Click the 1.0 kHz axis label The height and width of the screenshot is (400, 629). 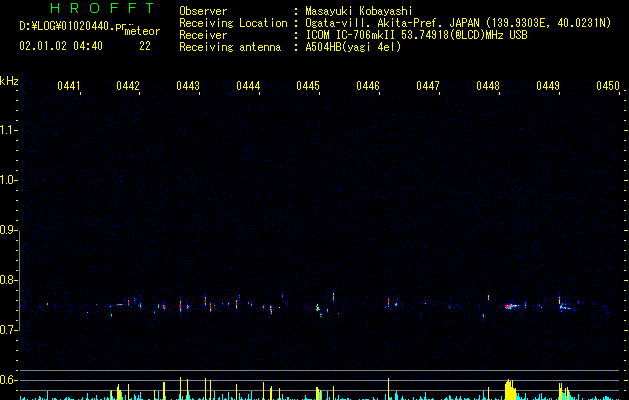pos(8,180)
